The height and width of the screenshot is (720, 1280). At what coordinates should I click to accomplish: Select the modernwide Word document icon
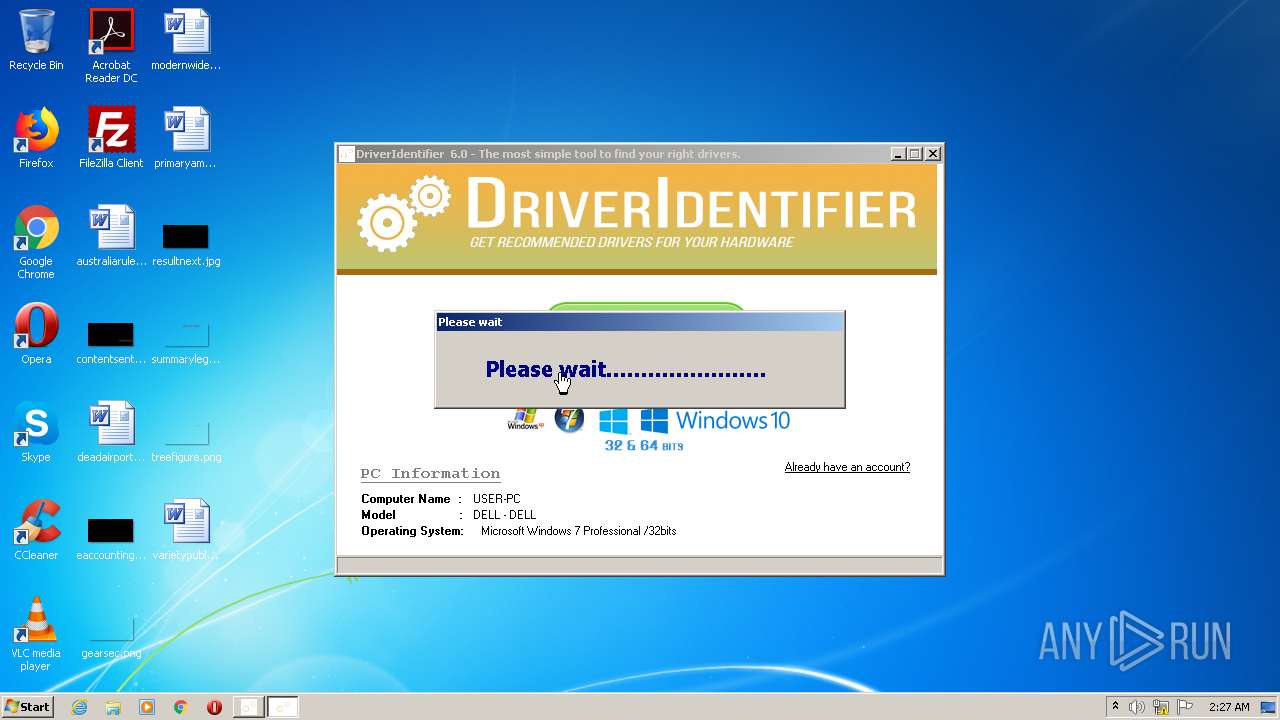point(186,40)
